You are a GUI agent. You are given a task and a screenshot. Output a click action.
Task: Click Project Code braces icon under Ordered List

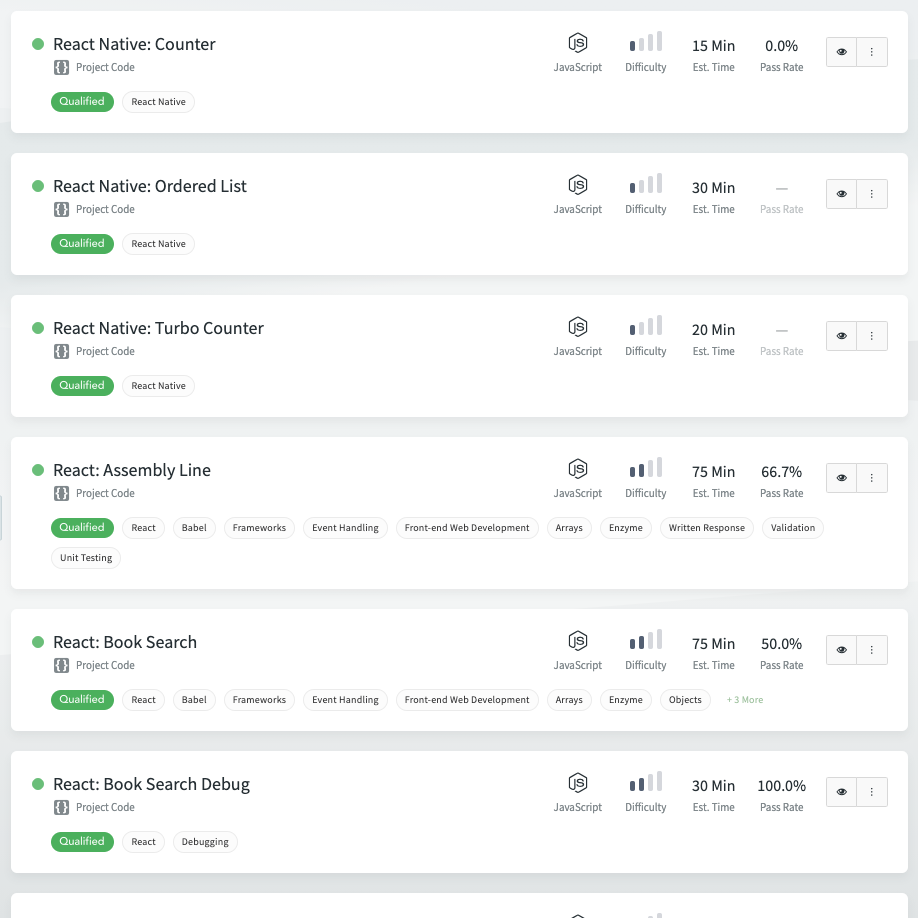pos(61,210)
